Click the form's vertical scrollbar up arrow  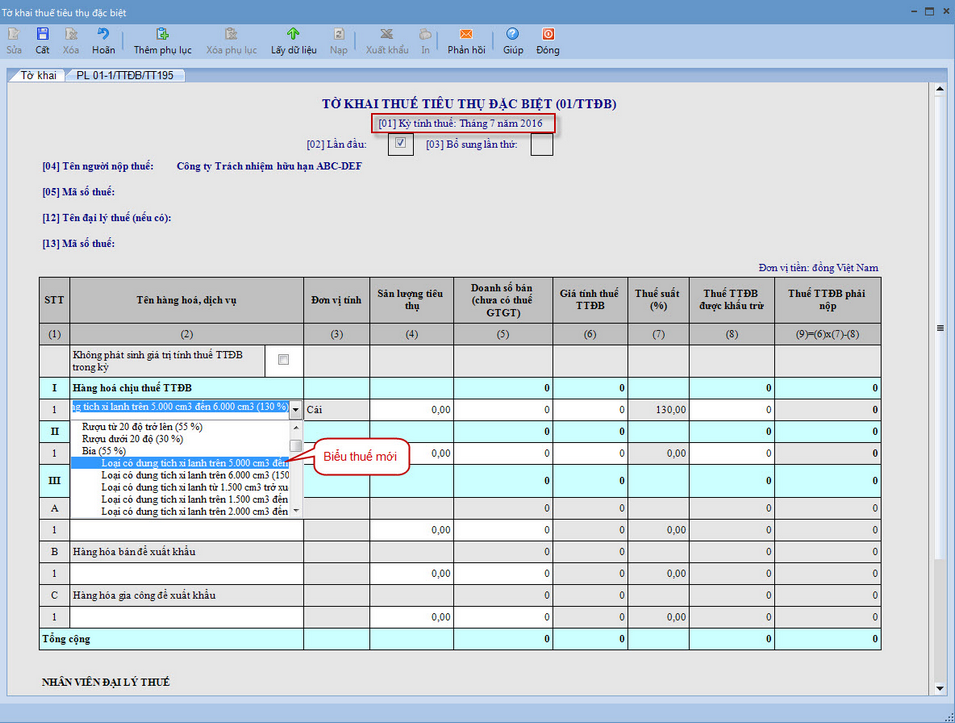[939, 90]
